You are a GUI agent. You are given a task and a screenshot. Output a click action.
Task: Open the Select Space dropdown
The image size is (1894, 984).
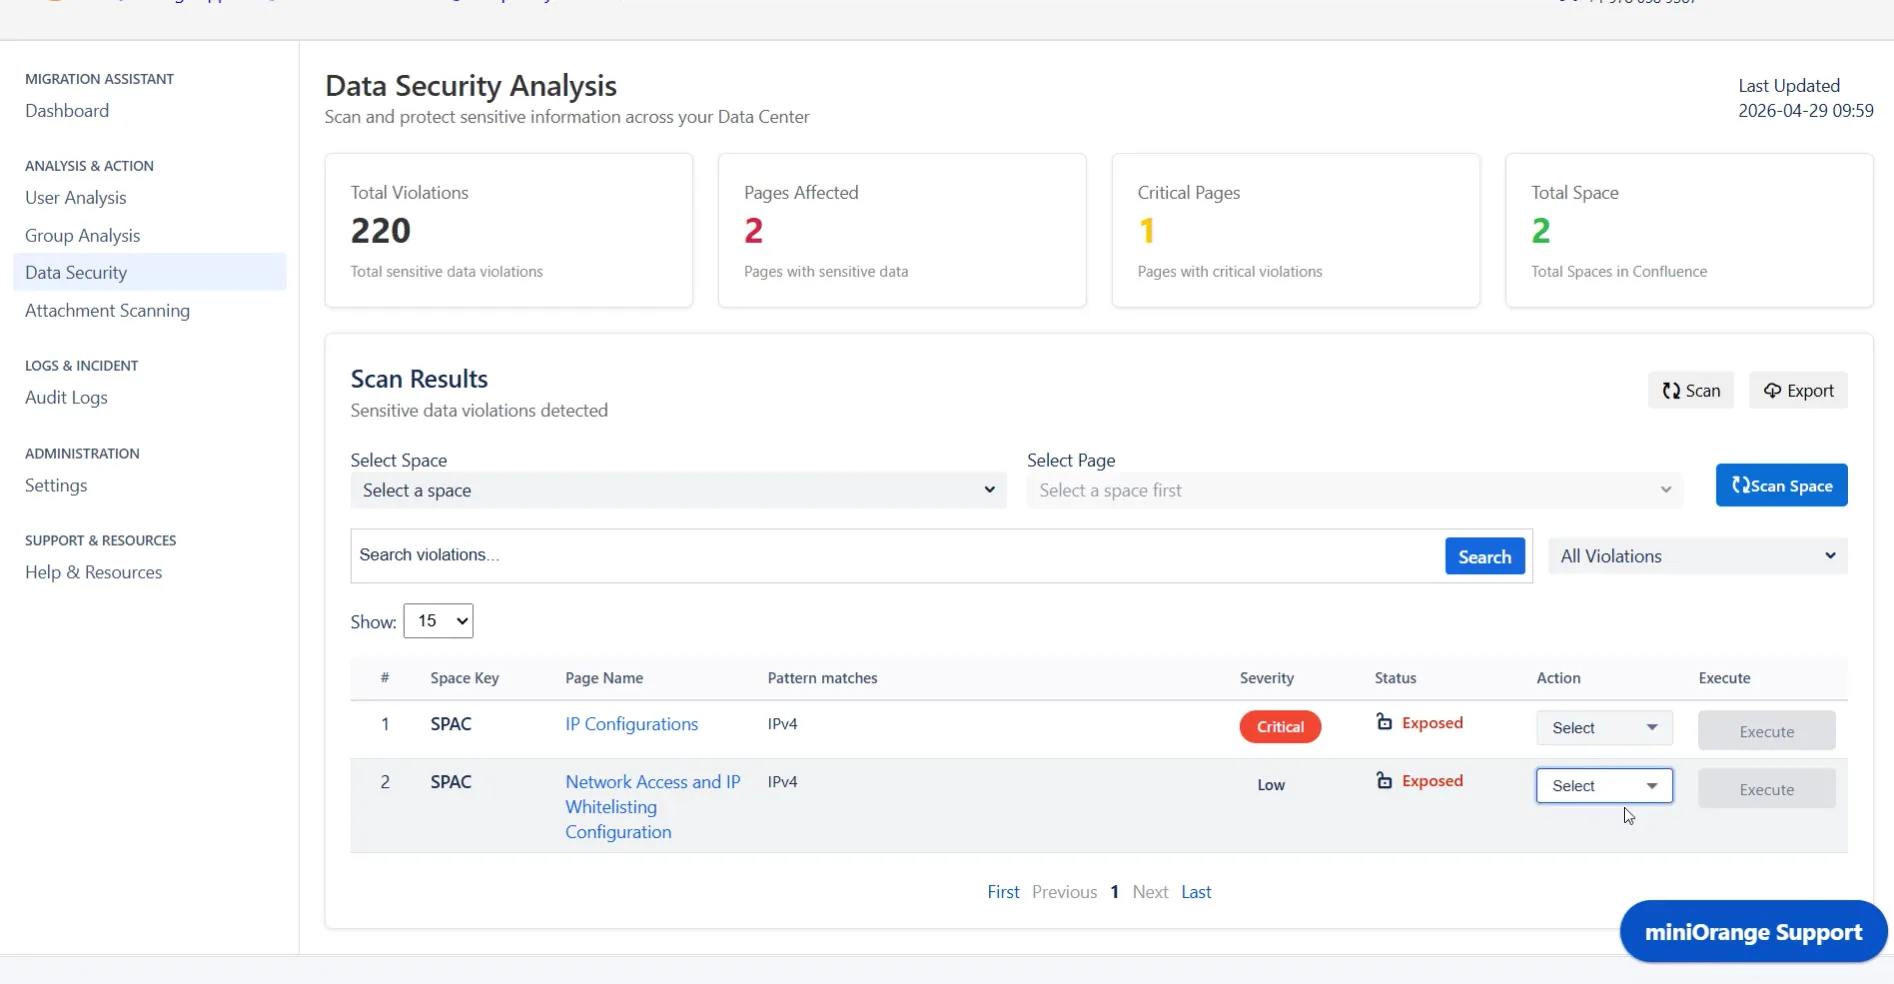(678, 490)
